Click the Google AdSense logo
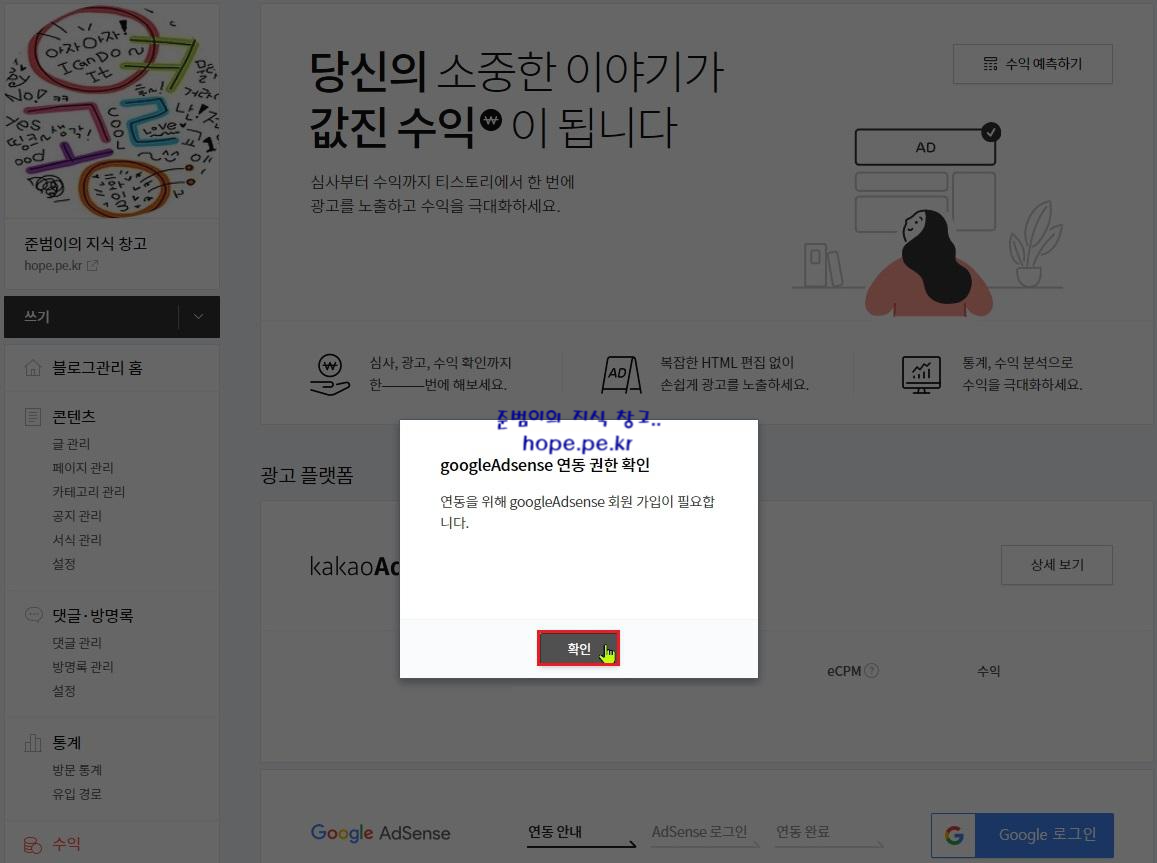 point(380,833)
